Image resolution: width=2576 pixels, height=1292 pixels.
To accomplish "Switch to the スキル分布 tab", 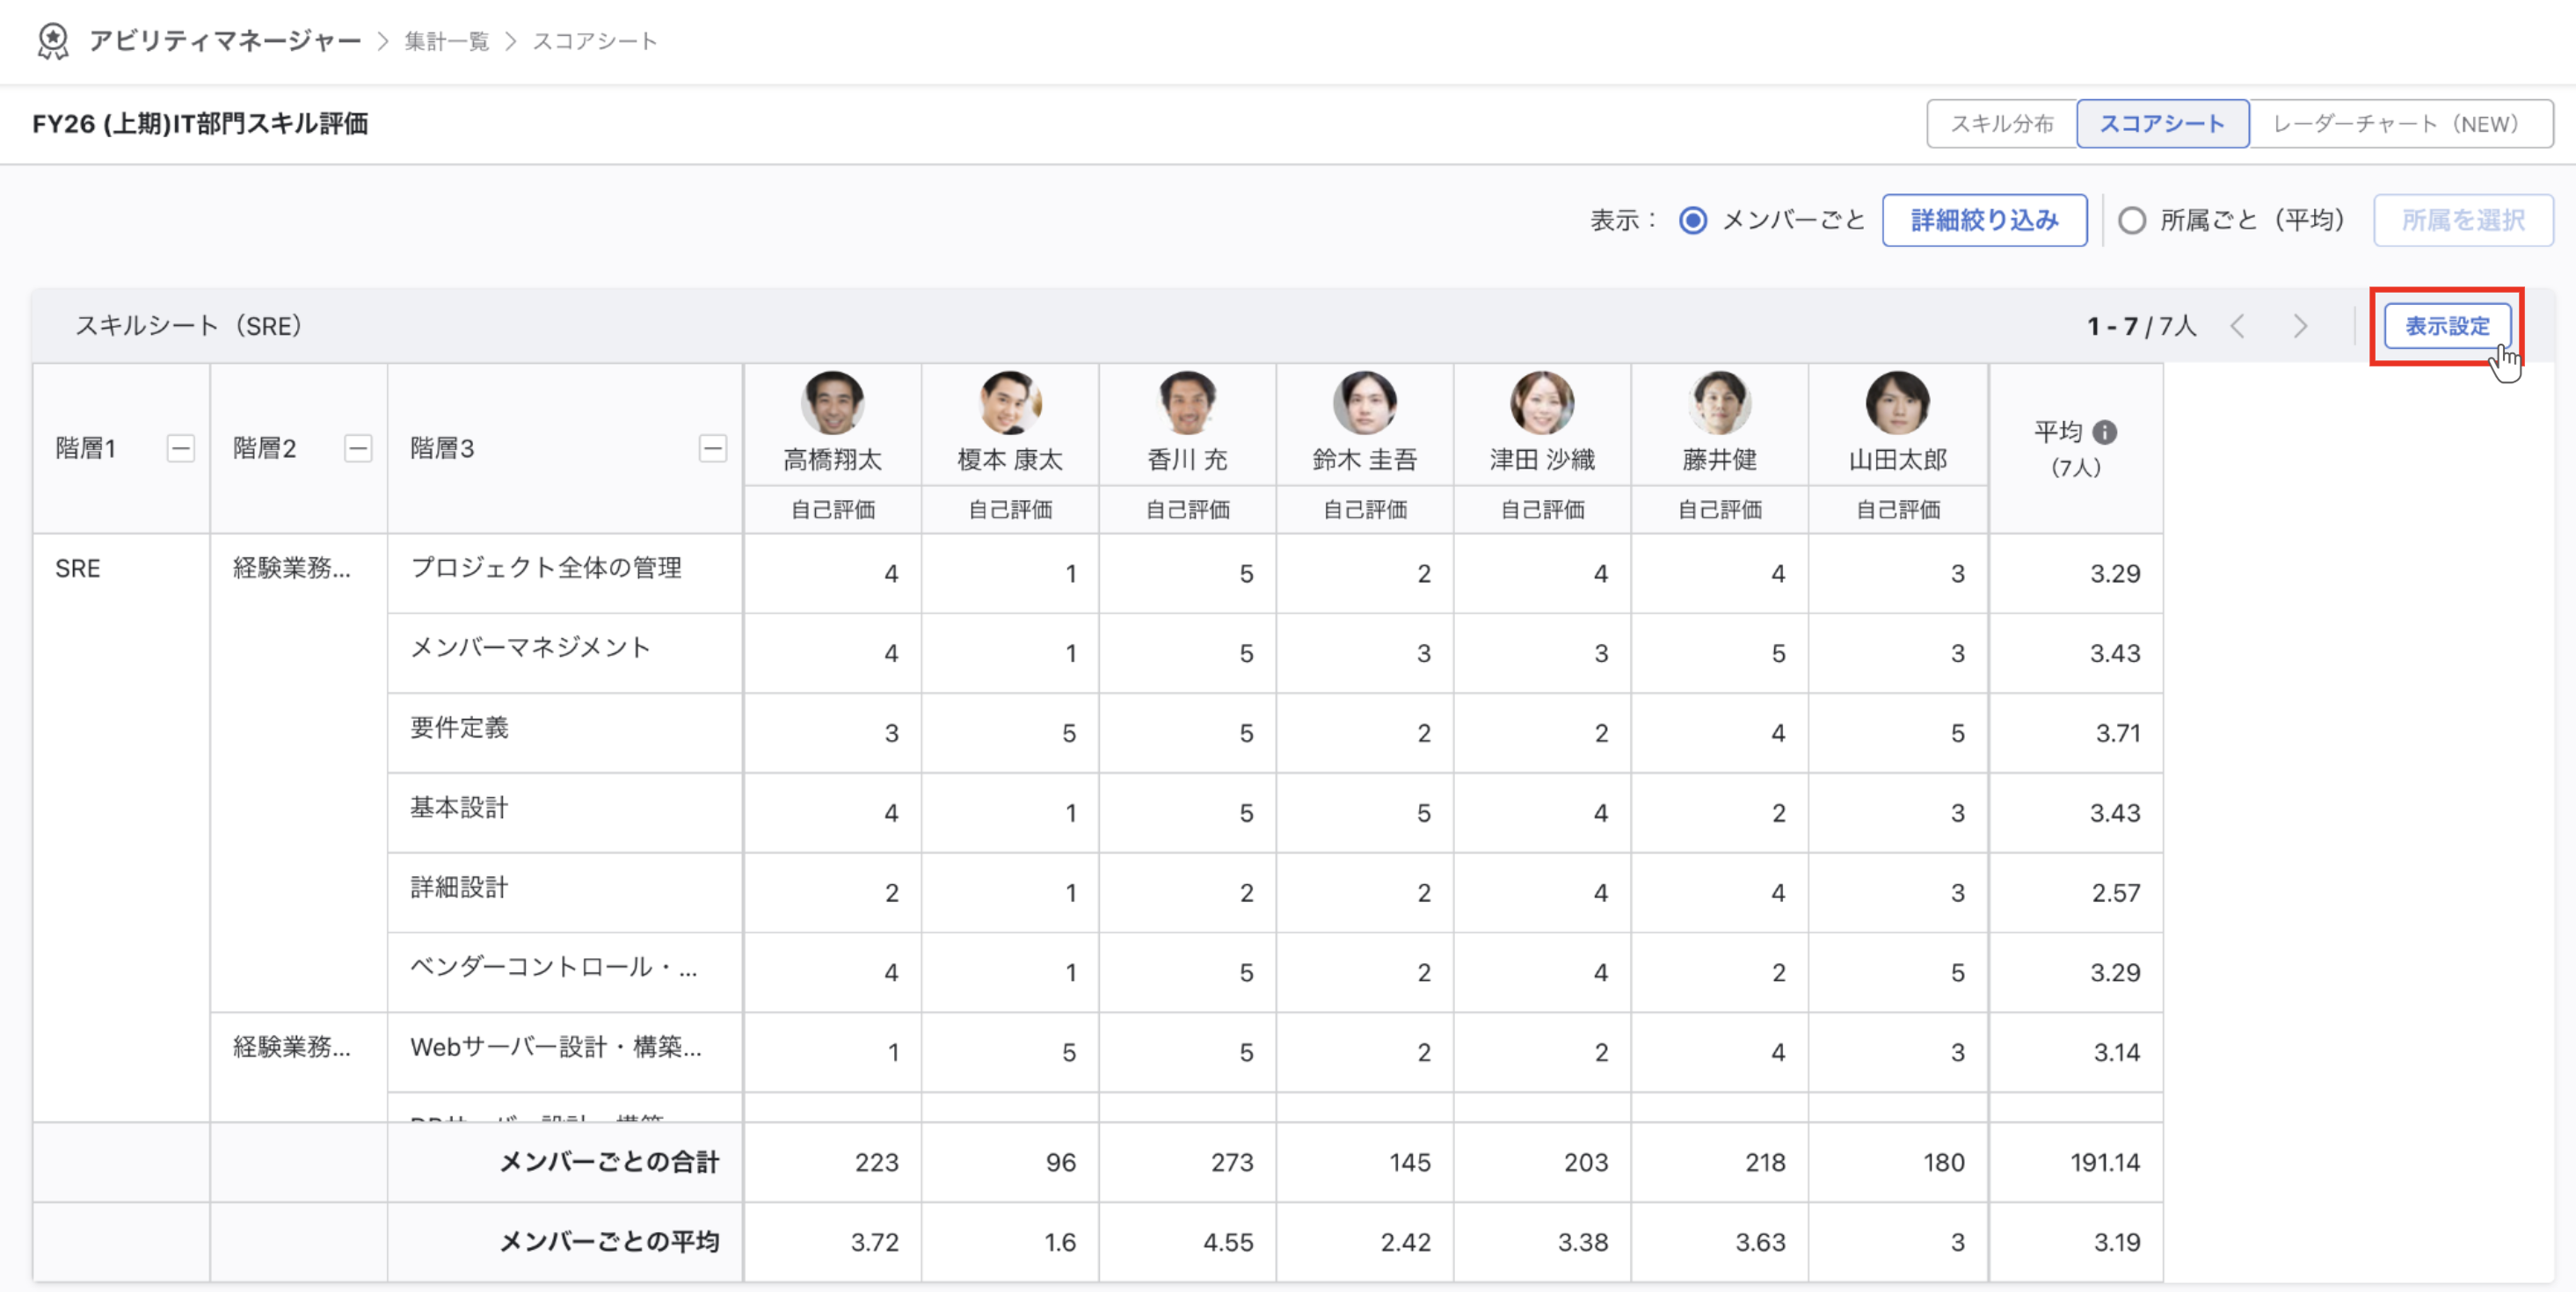I will (x=2002, y=124).
